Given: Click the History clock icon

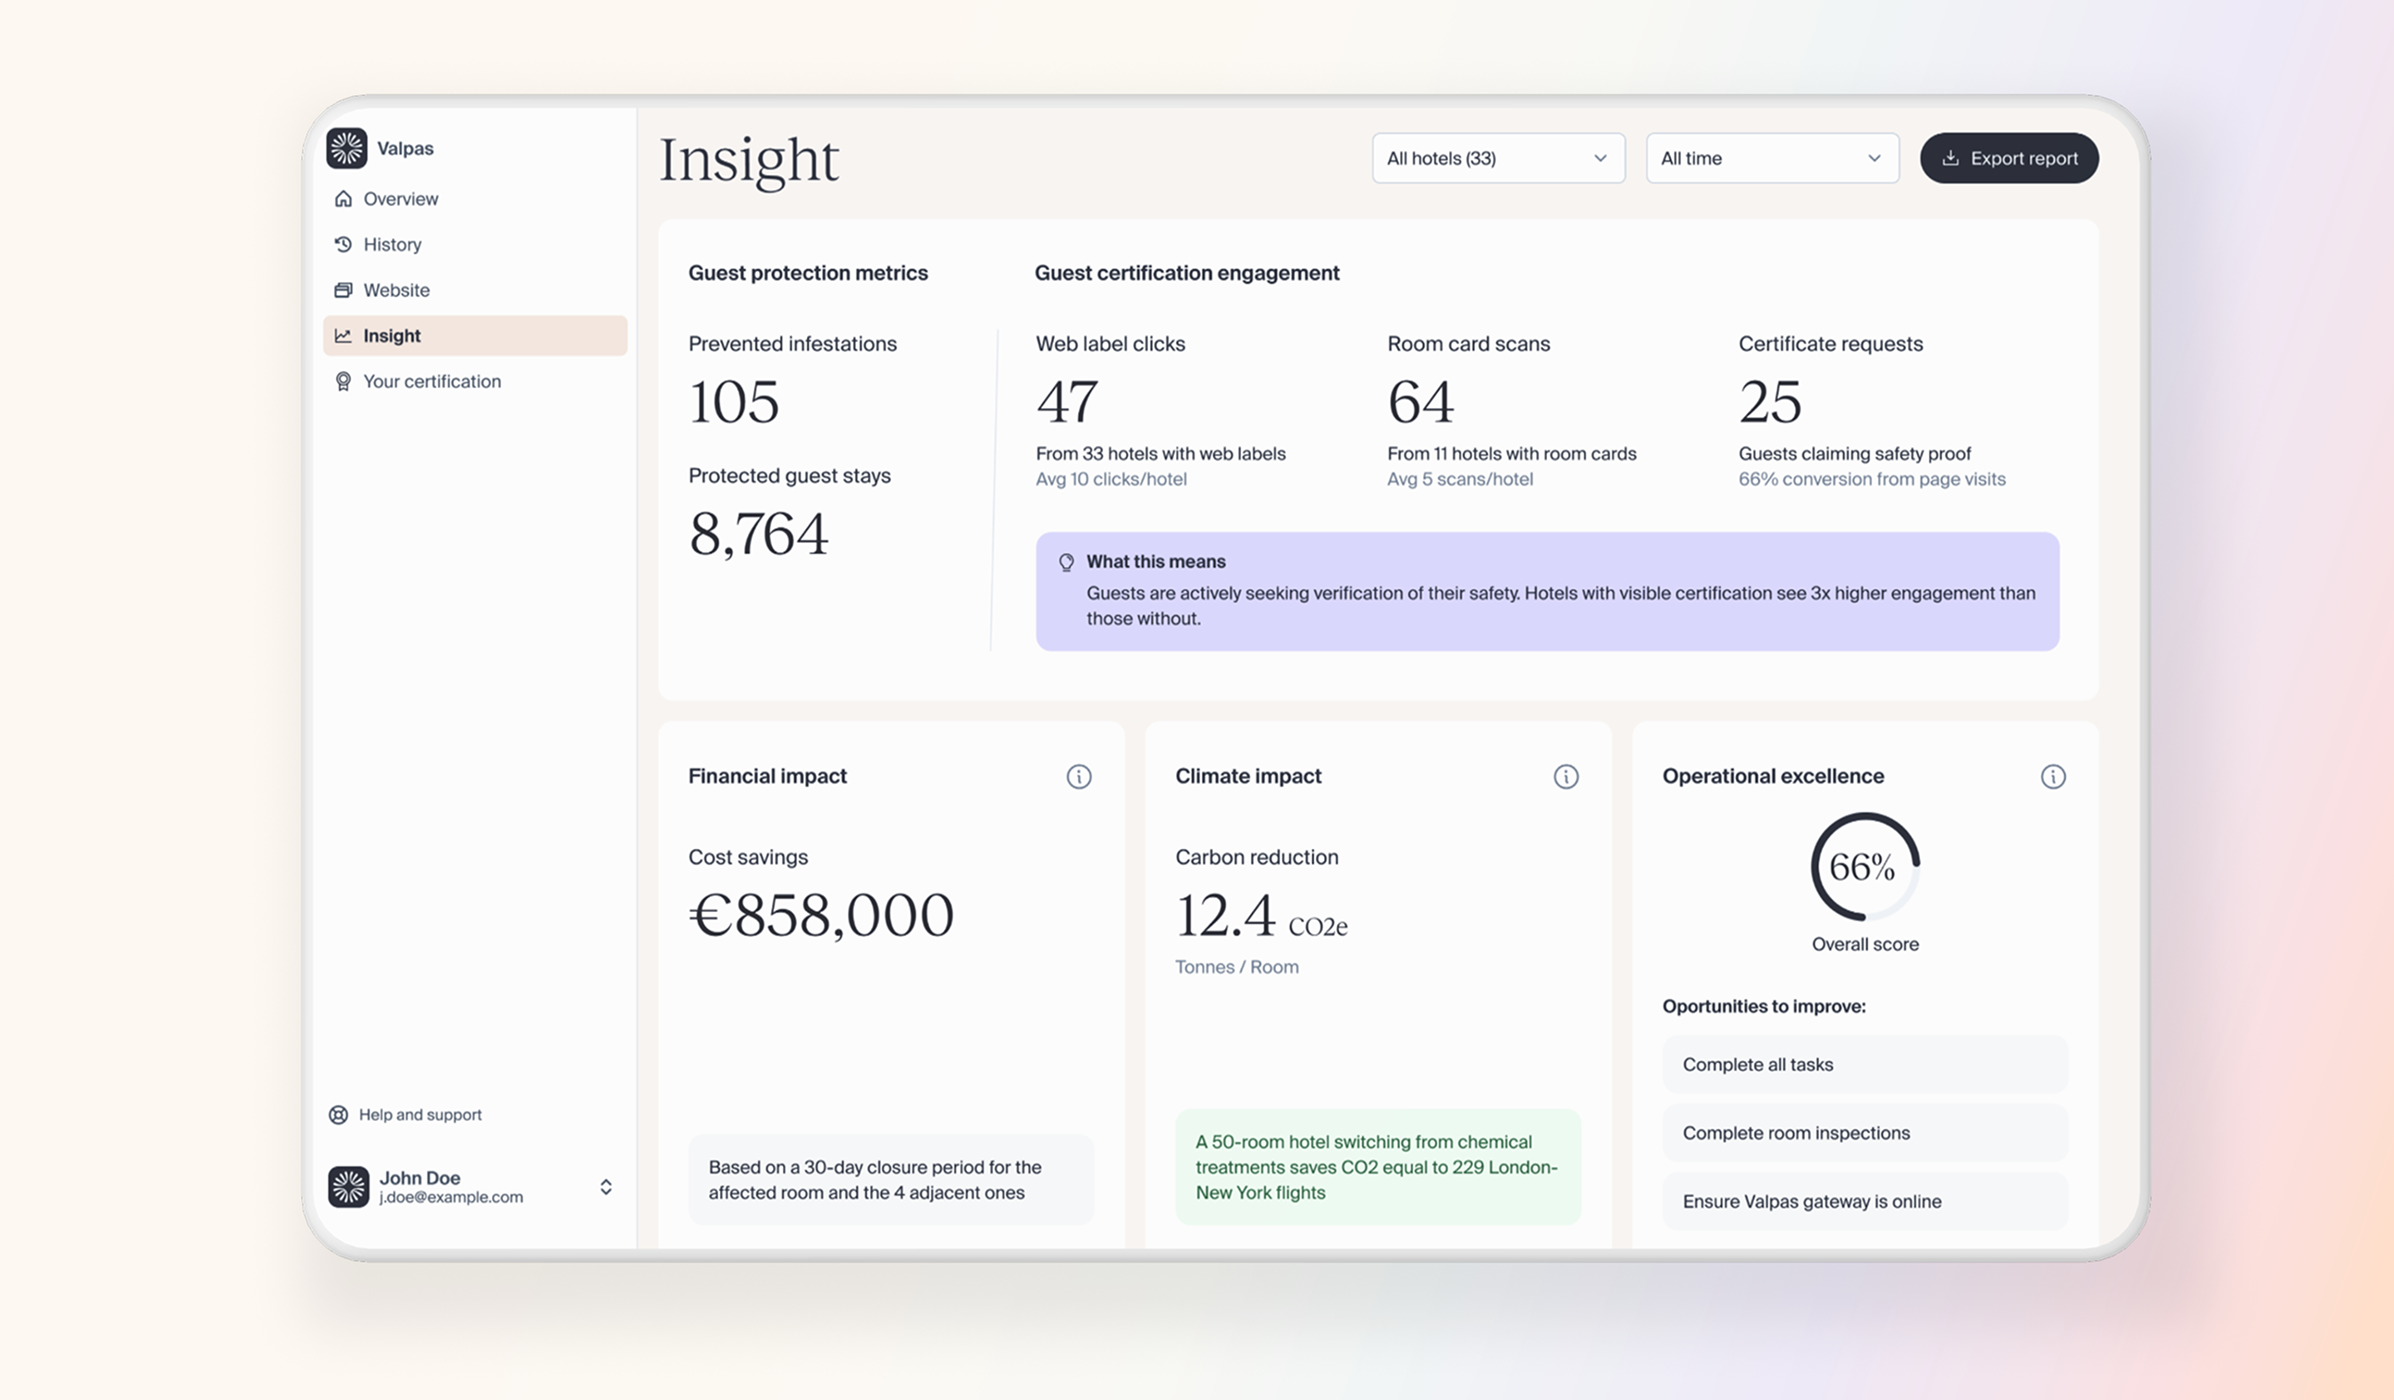Looking at the screenshot, I should (x=343, y=244).
